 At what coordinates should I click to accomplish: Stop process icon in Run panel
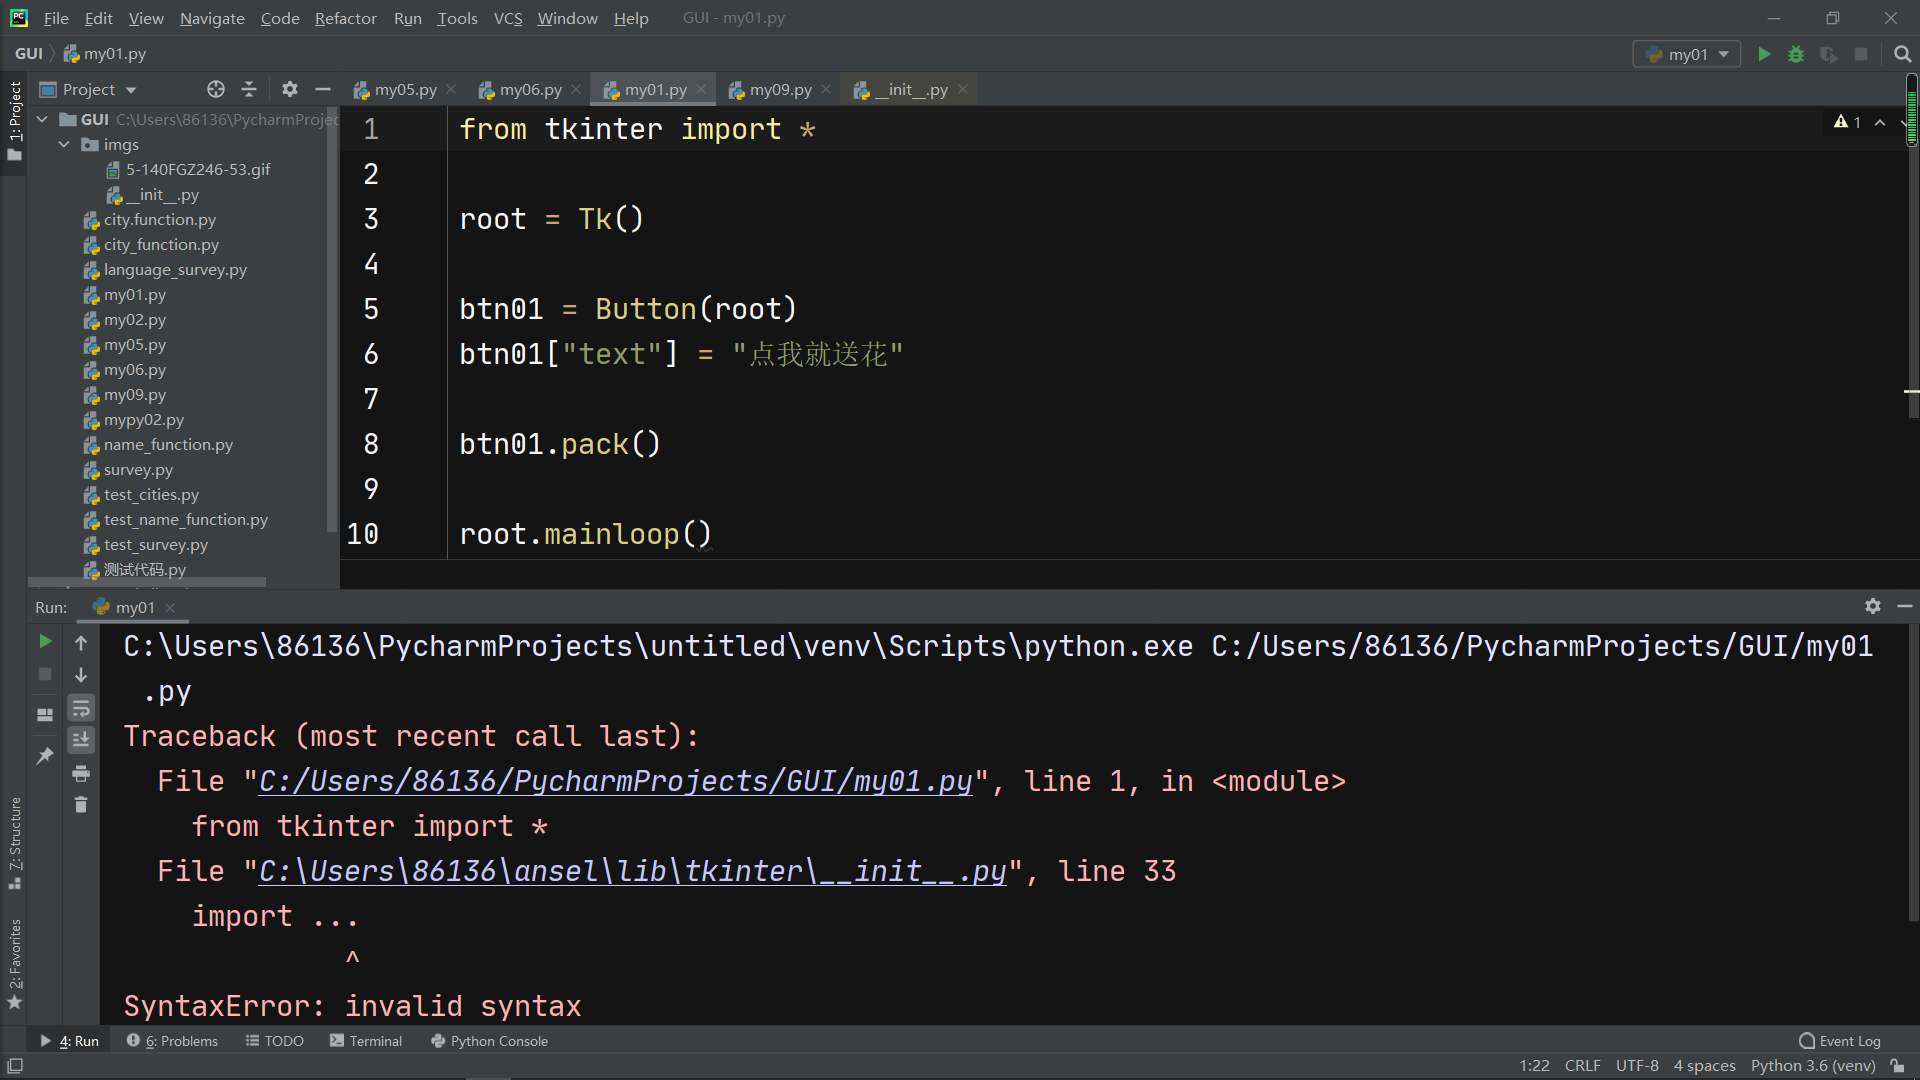pos(45,674)
